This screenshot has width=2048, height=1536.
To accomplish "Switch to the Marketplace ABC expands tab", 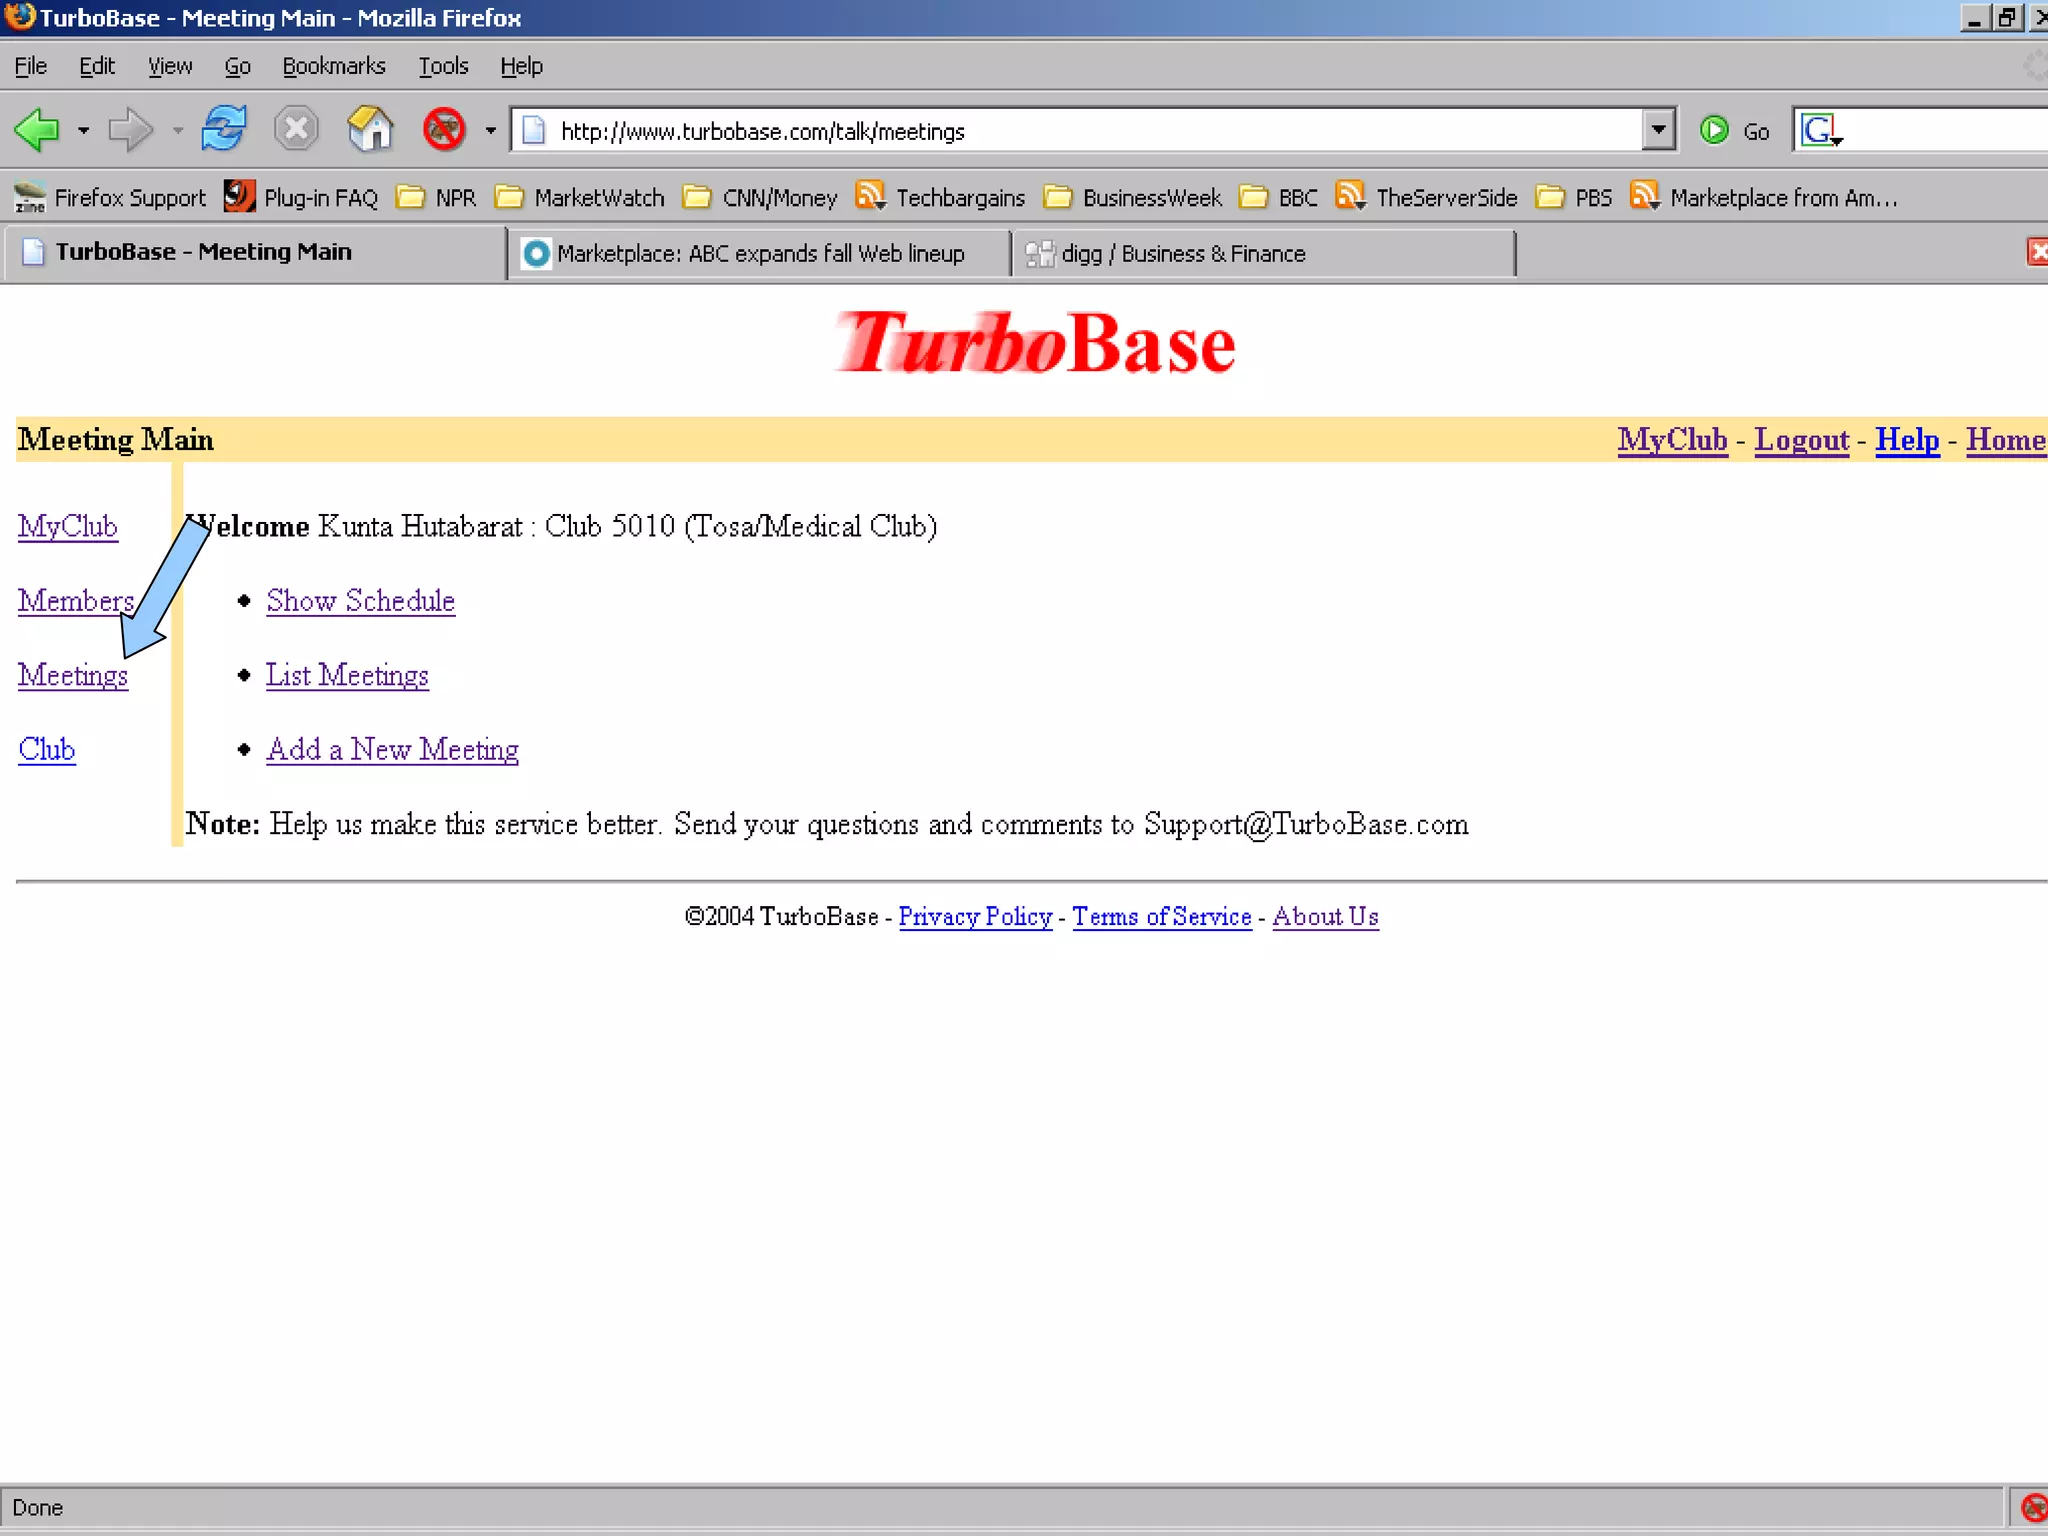I will pyautogui.click(x=758, y=254).
